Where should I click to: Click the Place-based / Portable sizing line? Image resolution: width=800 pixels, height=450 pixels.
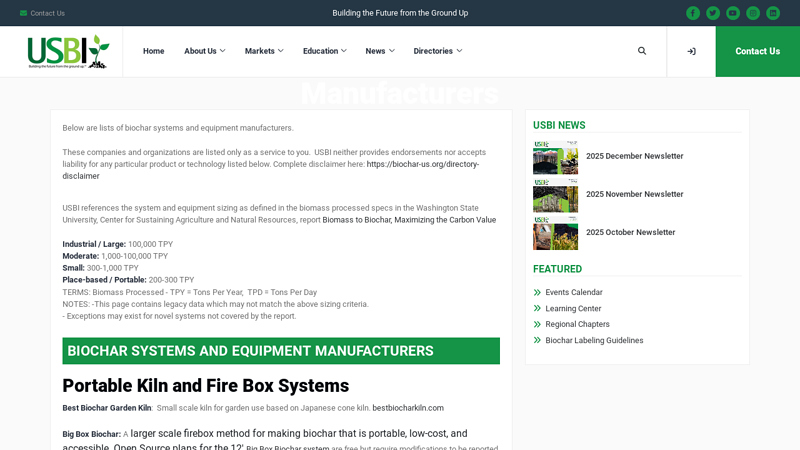(x=128, y=280)
